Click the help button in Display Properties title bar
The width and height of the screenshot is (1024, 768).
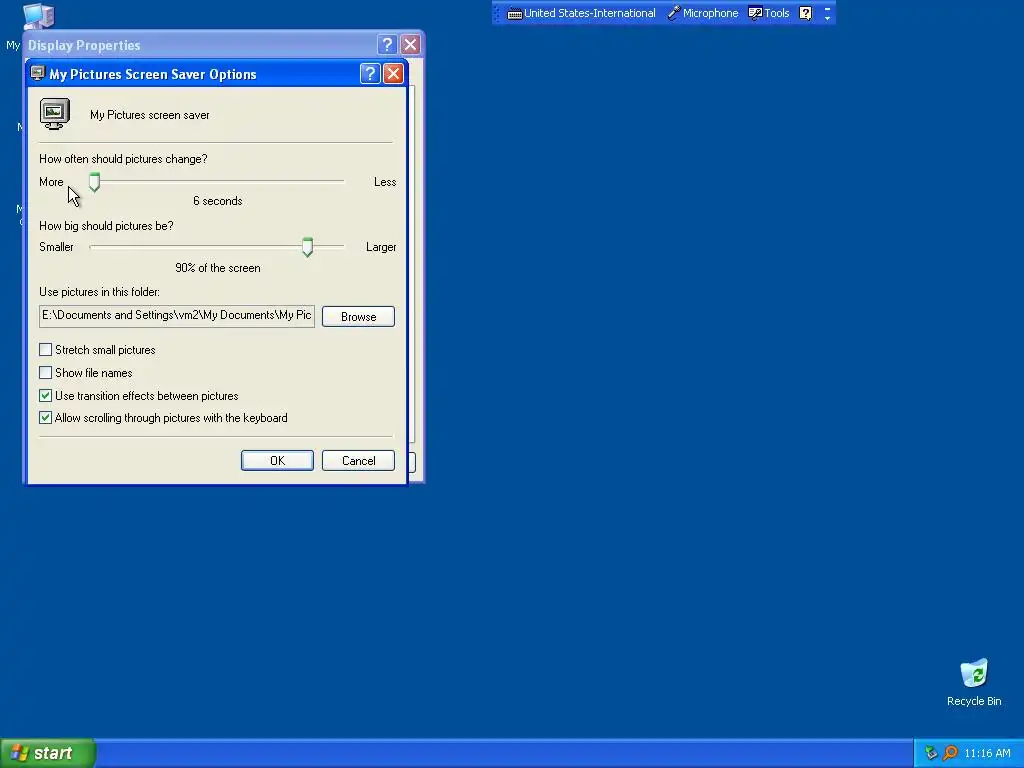pos(387,44)
